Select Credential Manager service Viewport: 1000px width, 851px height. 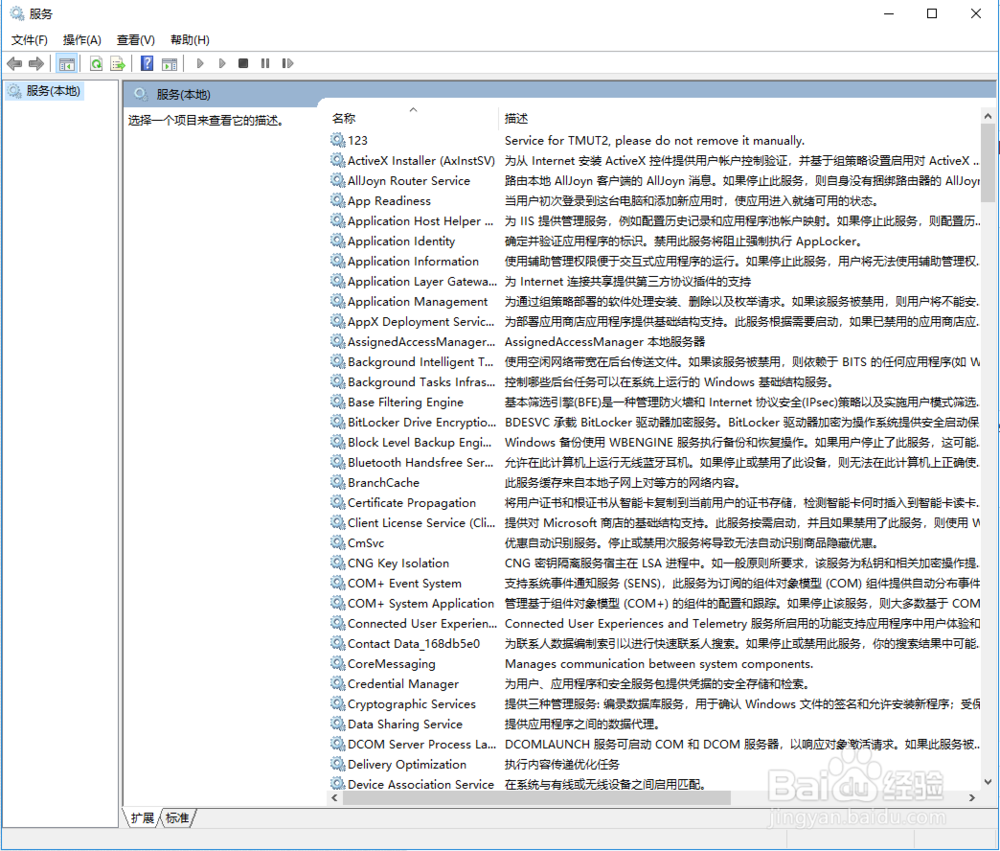[655, 684]
